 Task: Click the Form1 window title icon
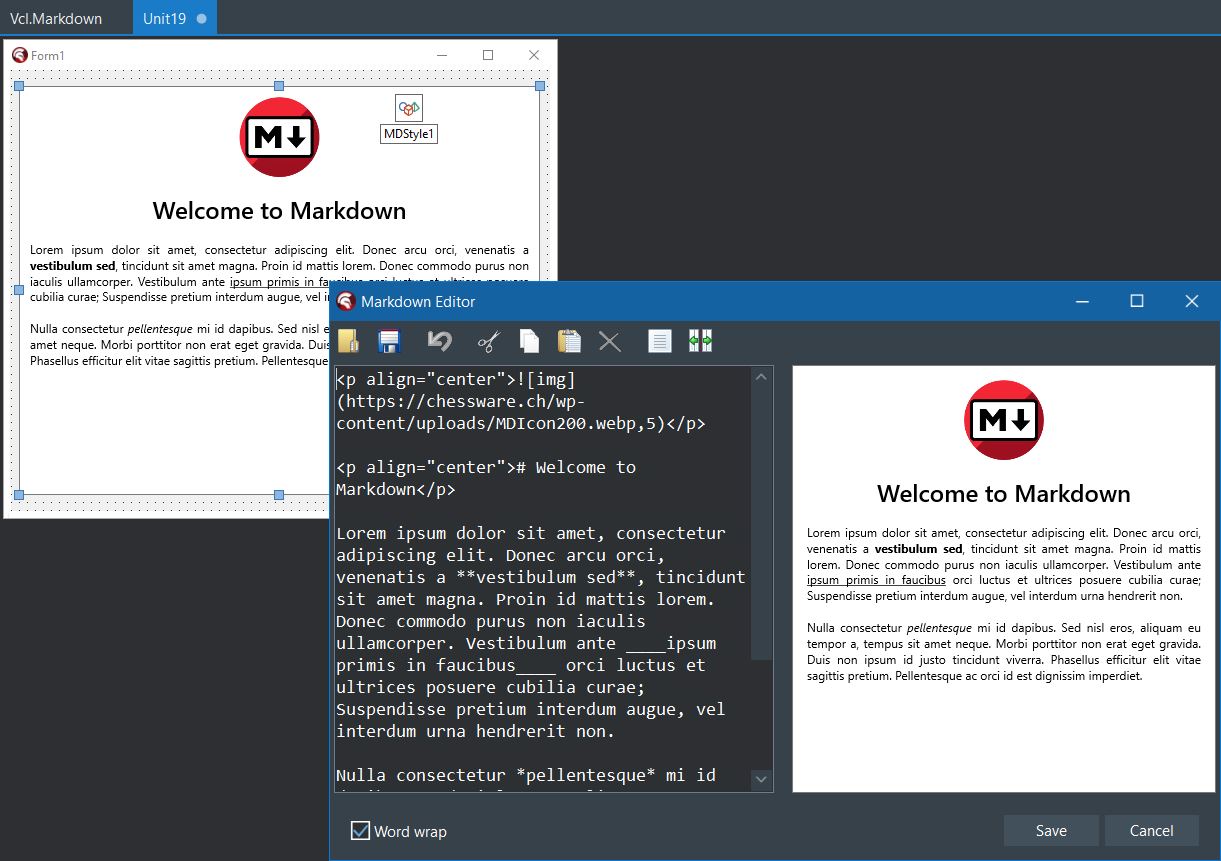click(19, 55)
